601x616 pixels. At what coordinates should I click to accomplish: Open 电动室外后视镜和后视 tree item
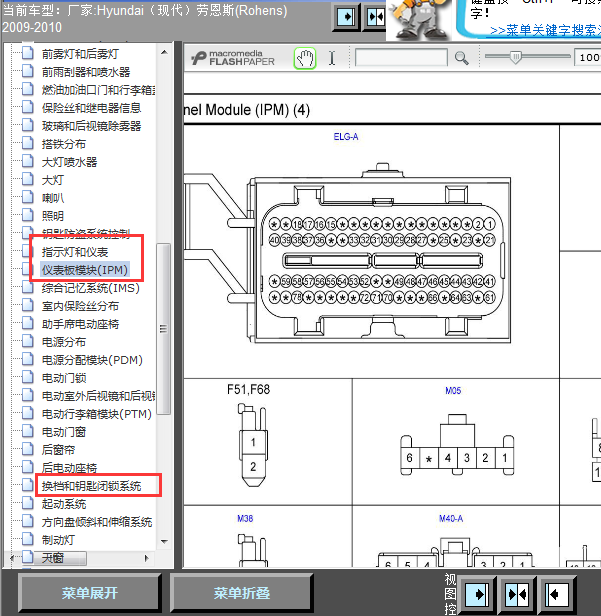tap(99, 396)
